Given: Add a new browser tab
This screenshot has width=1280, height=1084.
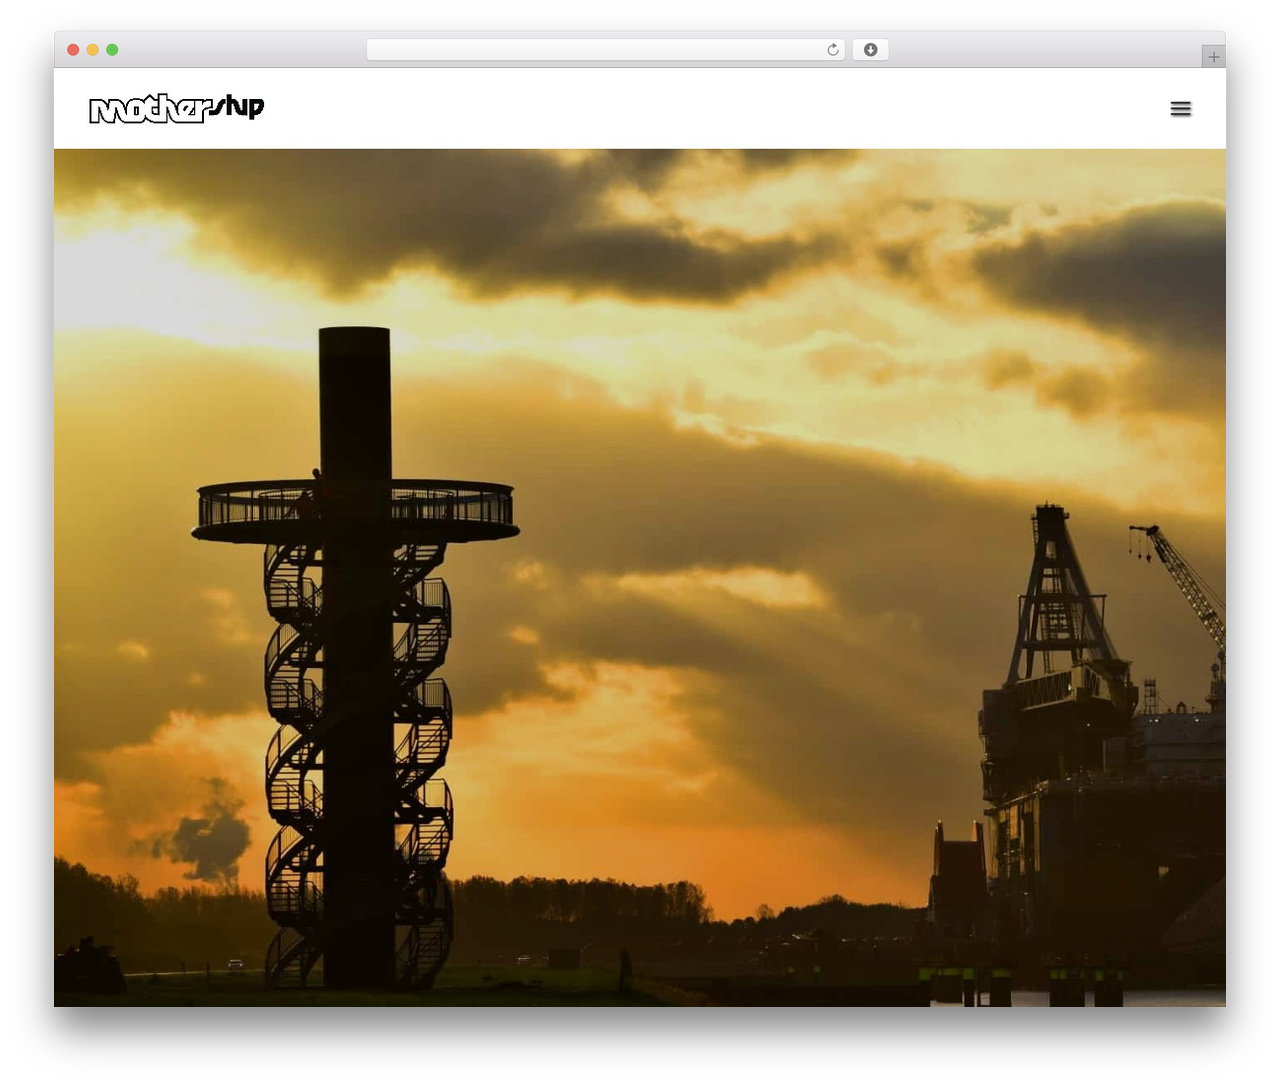Looking at the screenshot, I should pos(1213,57).
